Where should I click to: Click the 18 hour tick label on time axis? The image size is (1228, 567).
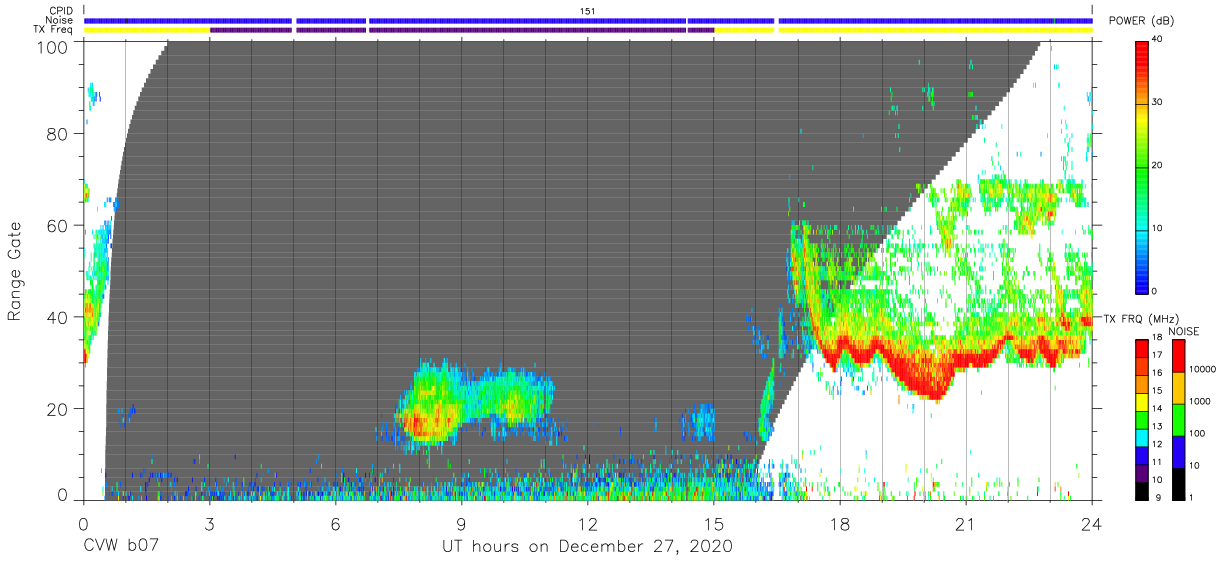840,524
